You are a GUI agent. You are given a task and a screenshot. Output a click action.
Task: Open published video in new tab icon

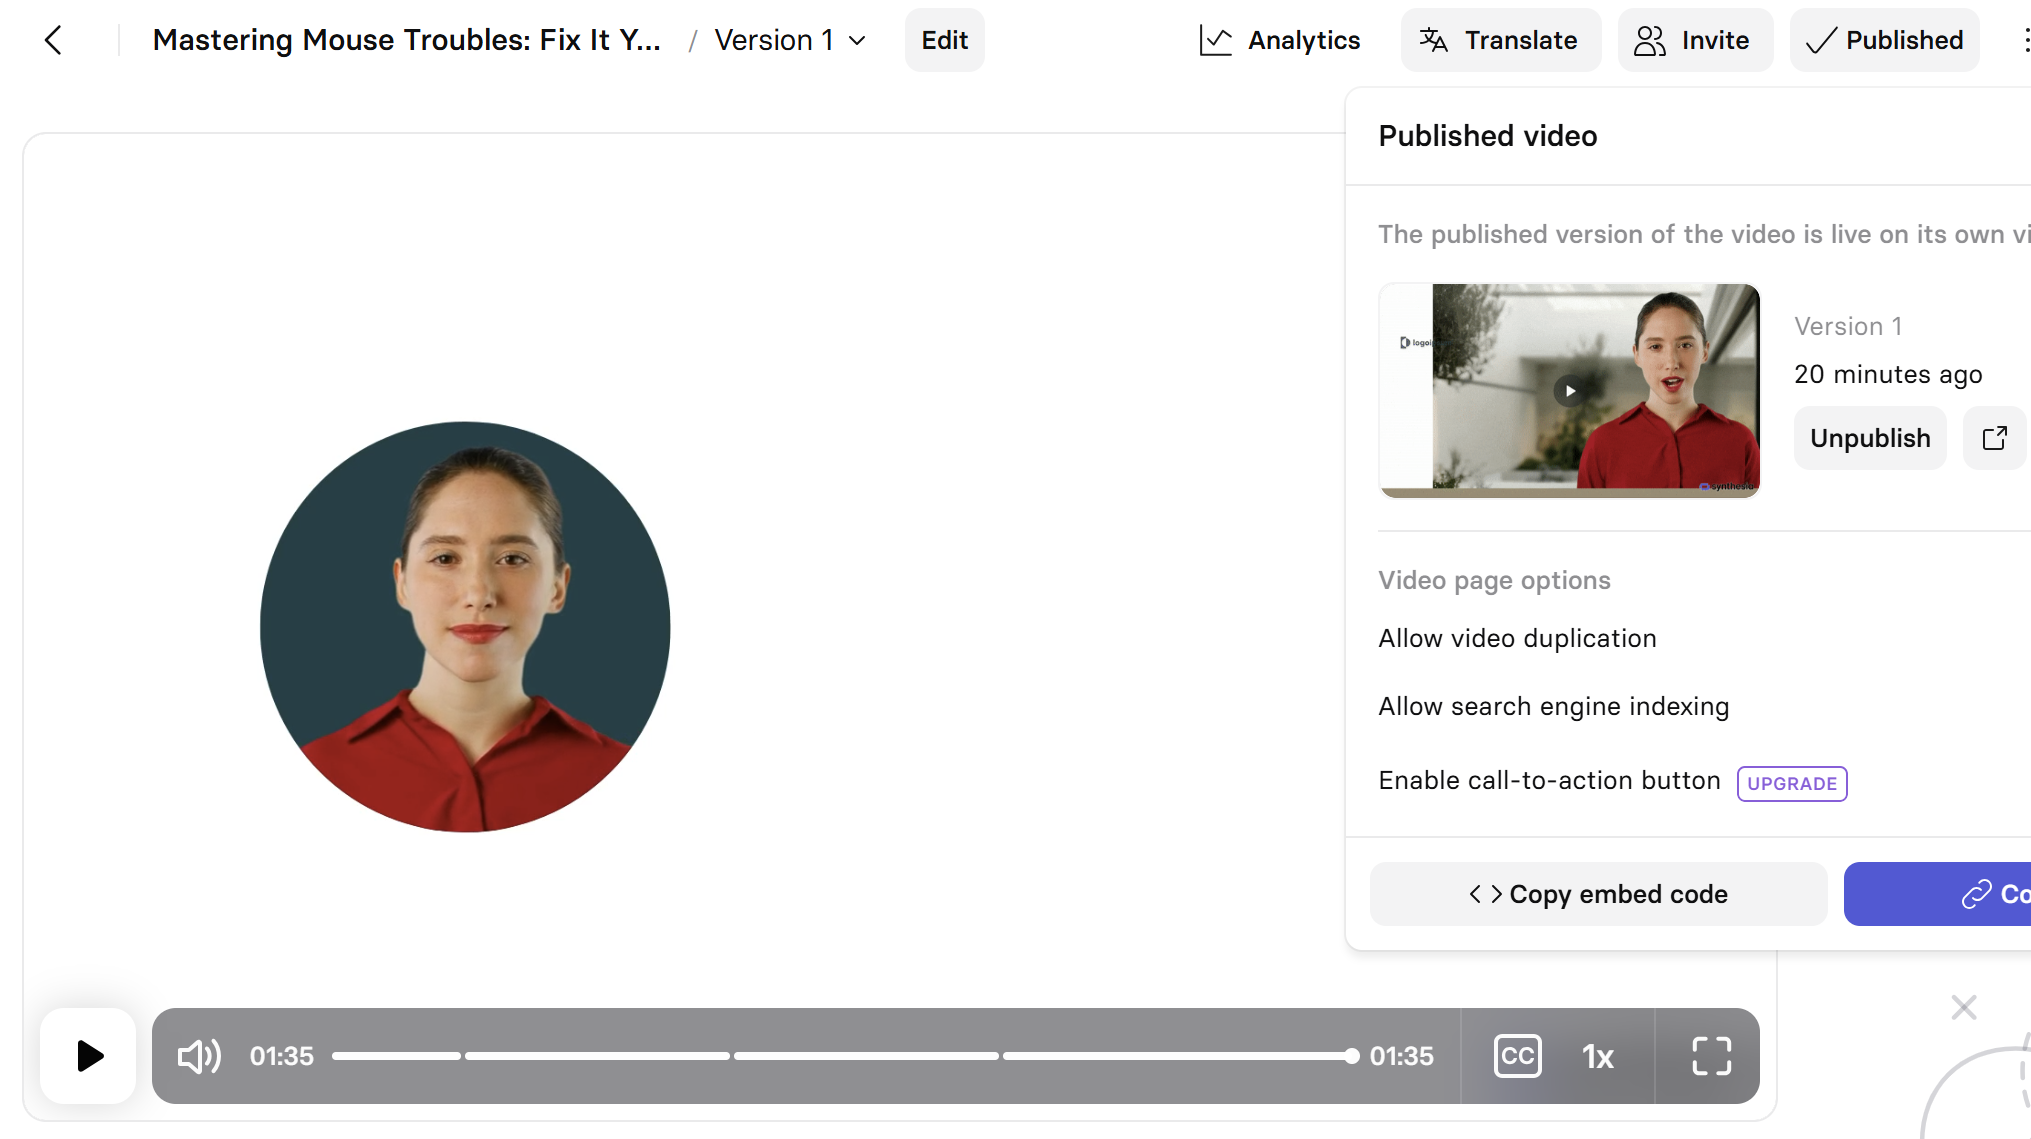tap(1994, 438)
